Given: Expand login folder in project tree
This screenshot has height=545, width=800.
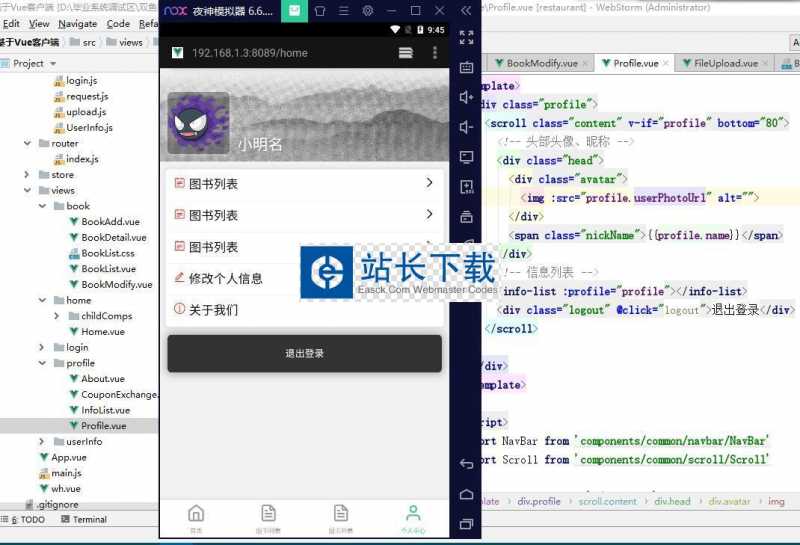Looking at the screenshot, I should click(x=42, y=348).
